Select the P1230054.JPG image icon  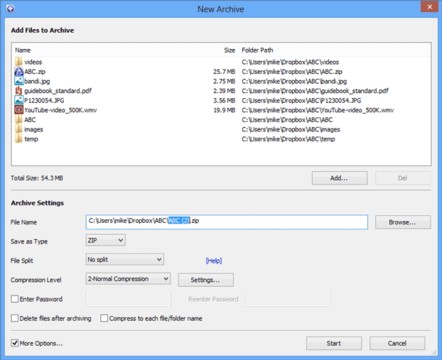19,100
